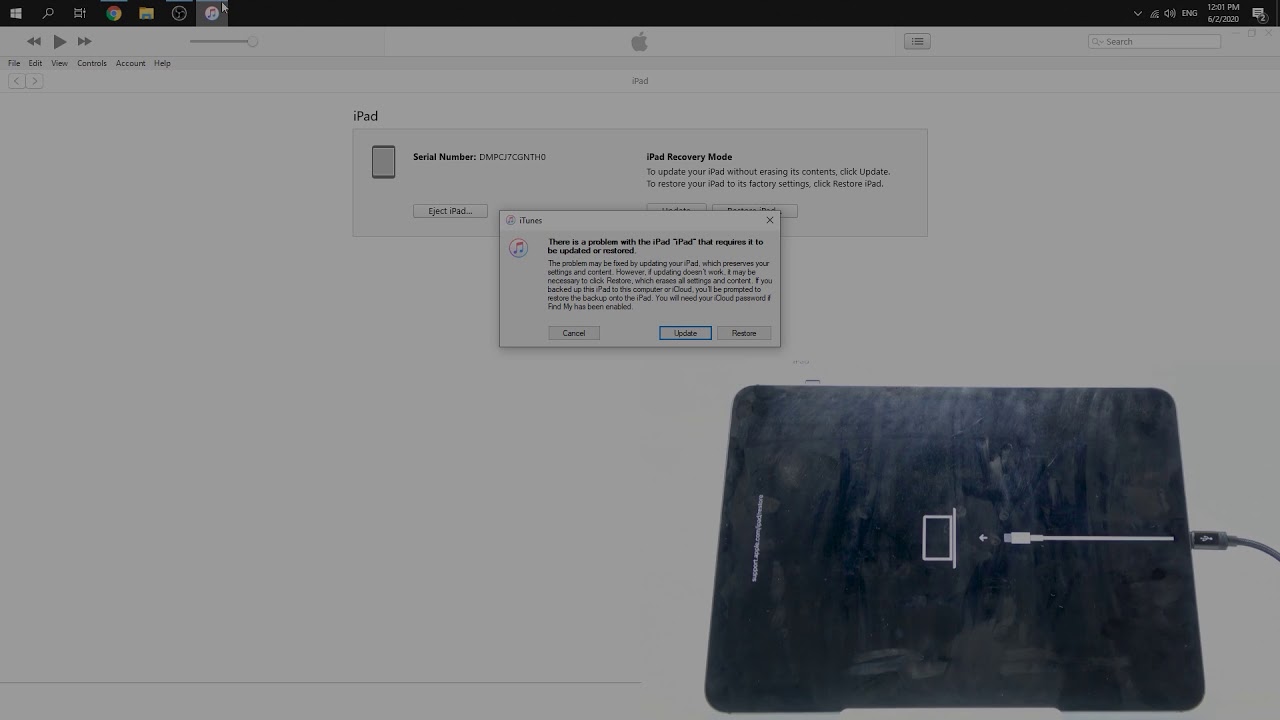The width and height of the screenshot is (1280, 720).
Task: Click the iPad heading text
Action: click(365, 116)
